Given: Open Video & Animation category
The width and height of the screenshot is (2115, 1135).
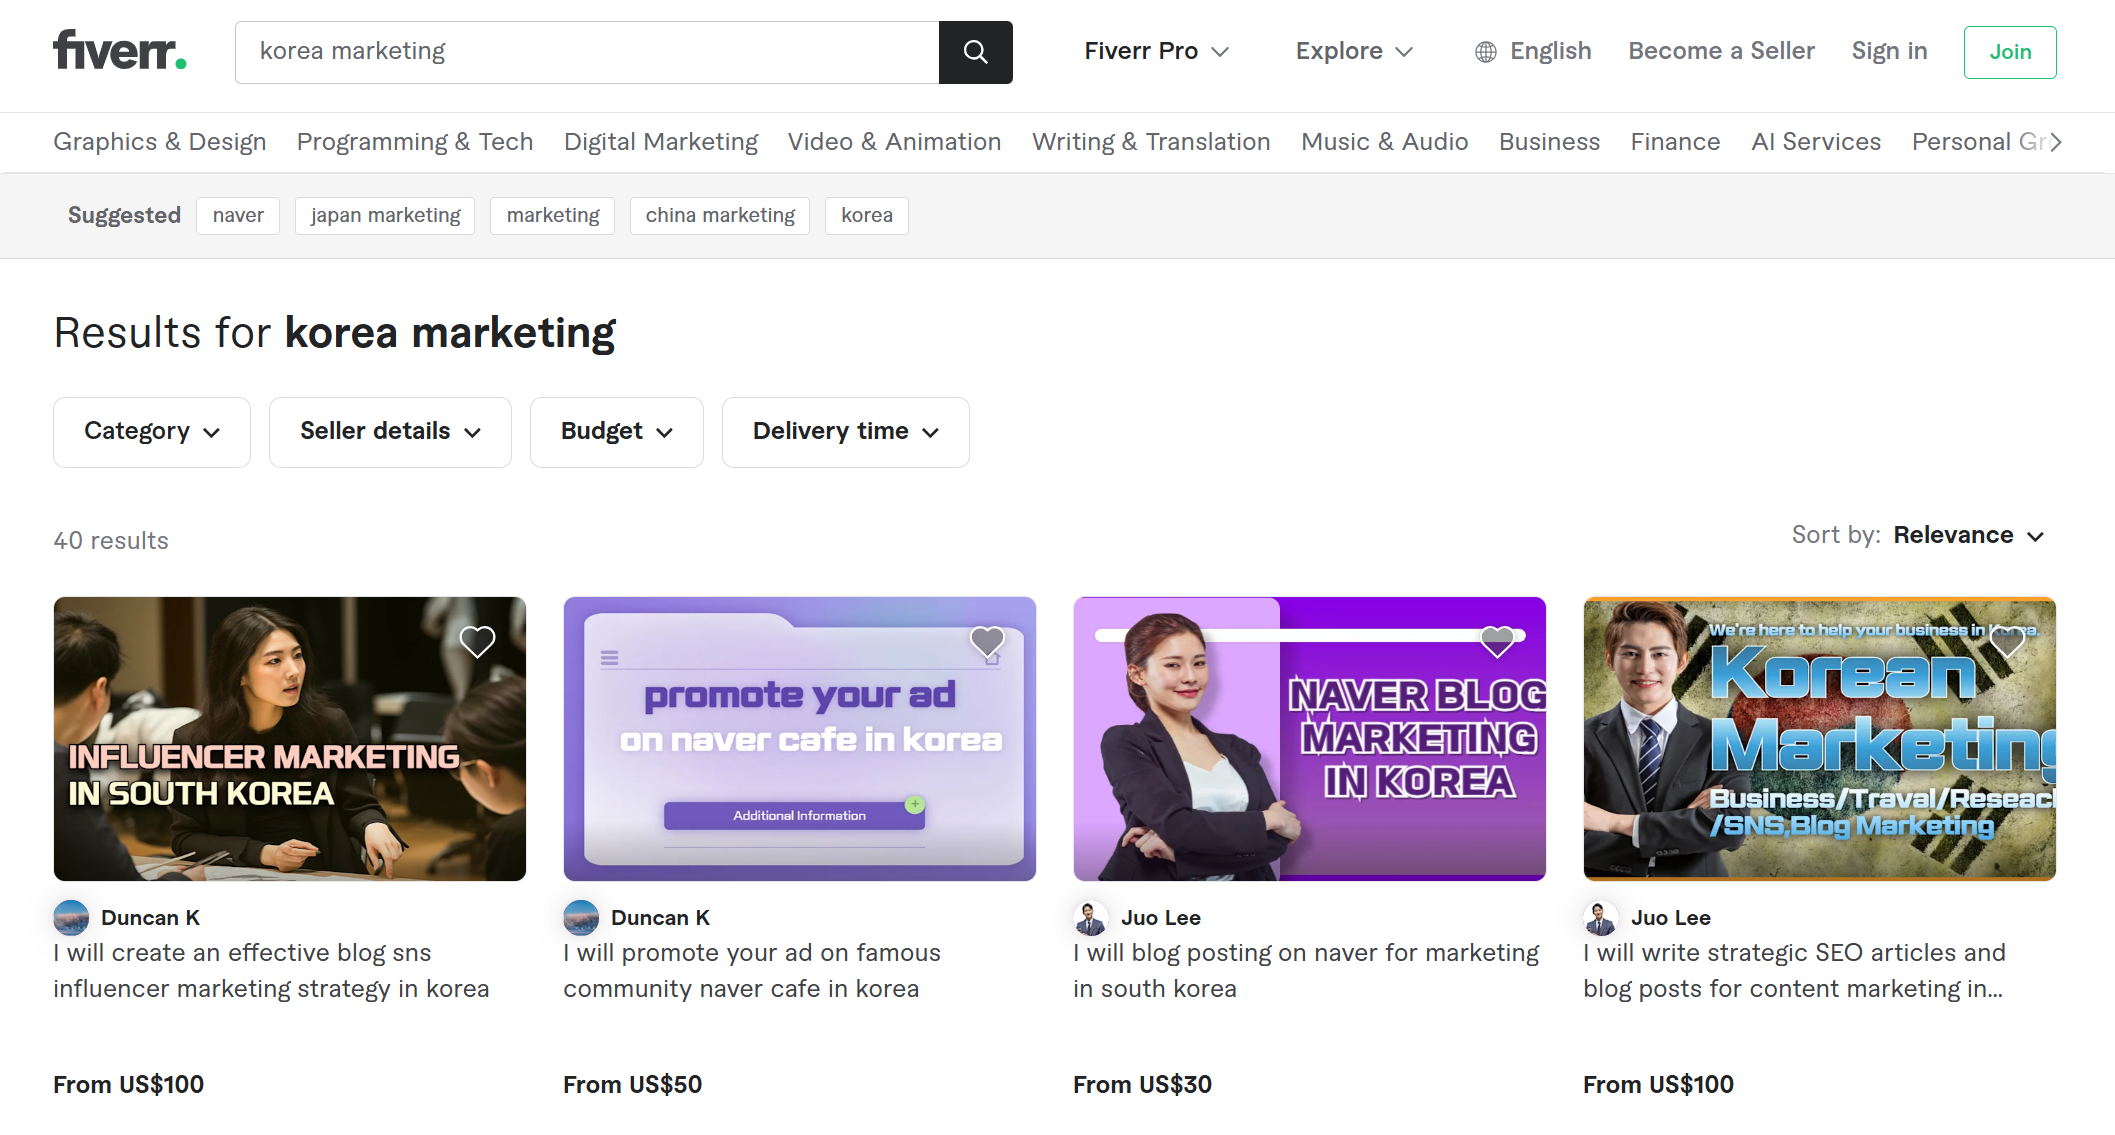Looking at the screenshot, I should pos(894,142).
